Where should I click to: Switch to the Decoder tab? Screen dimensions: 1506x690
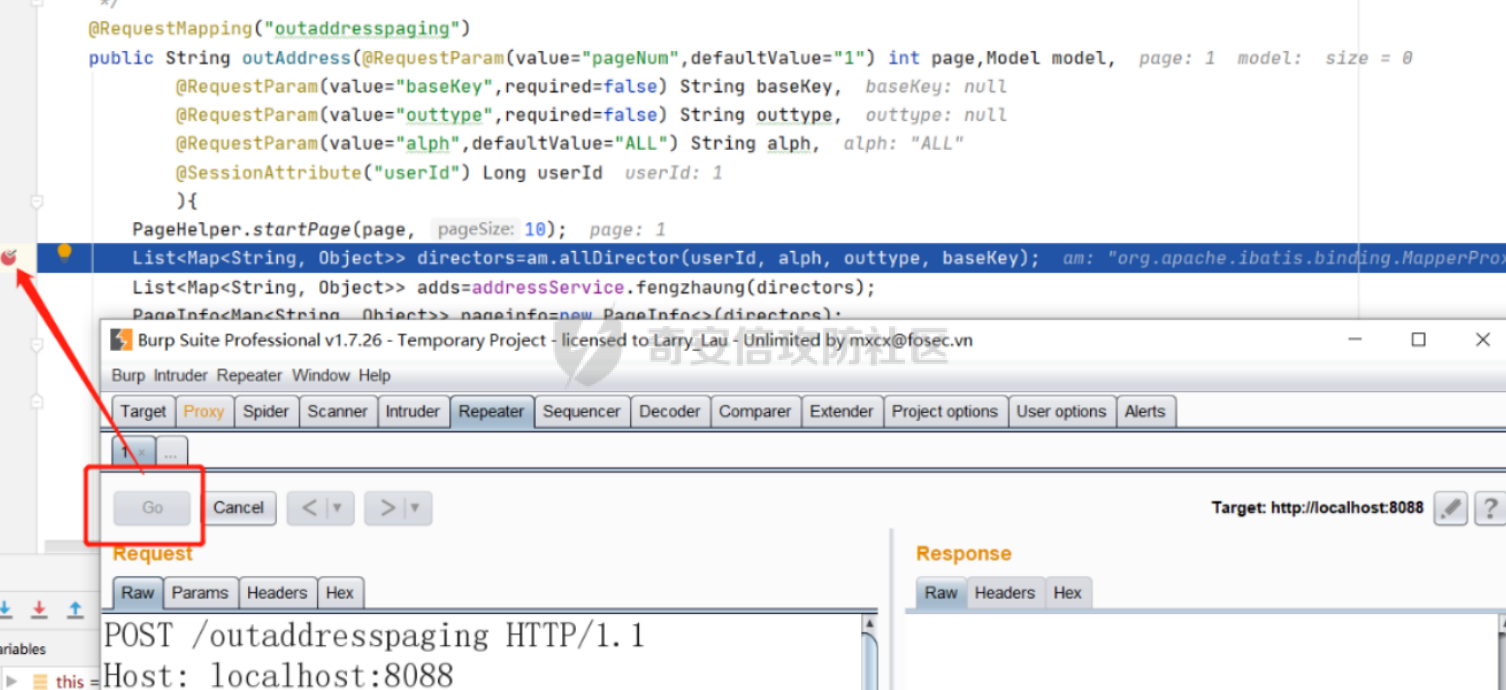click(669, 411)
